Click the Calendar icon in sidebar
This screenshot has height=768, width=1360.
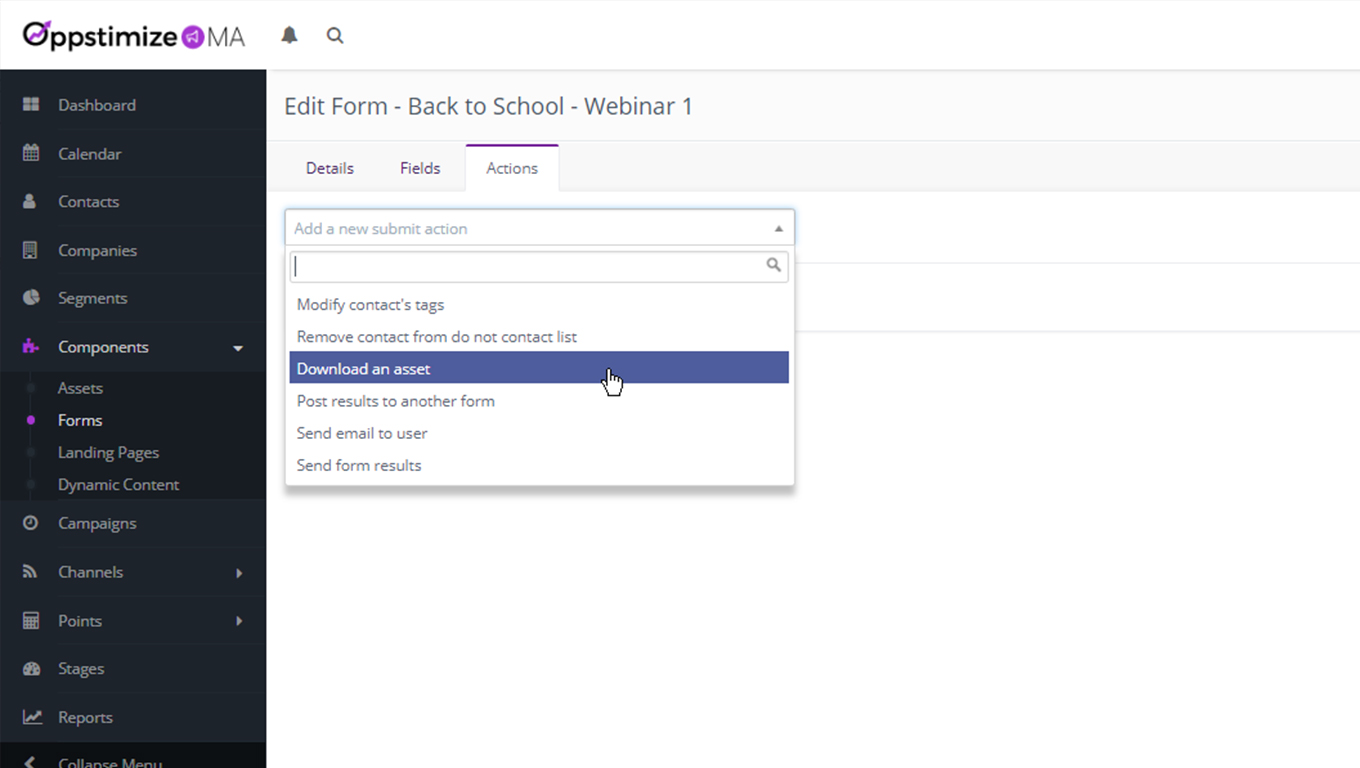[x=31, y=153]
